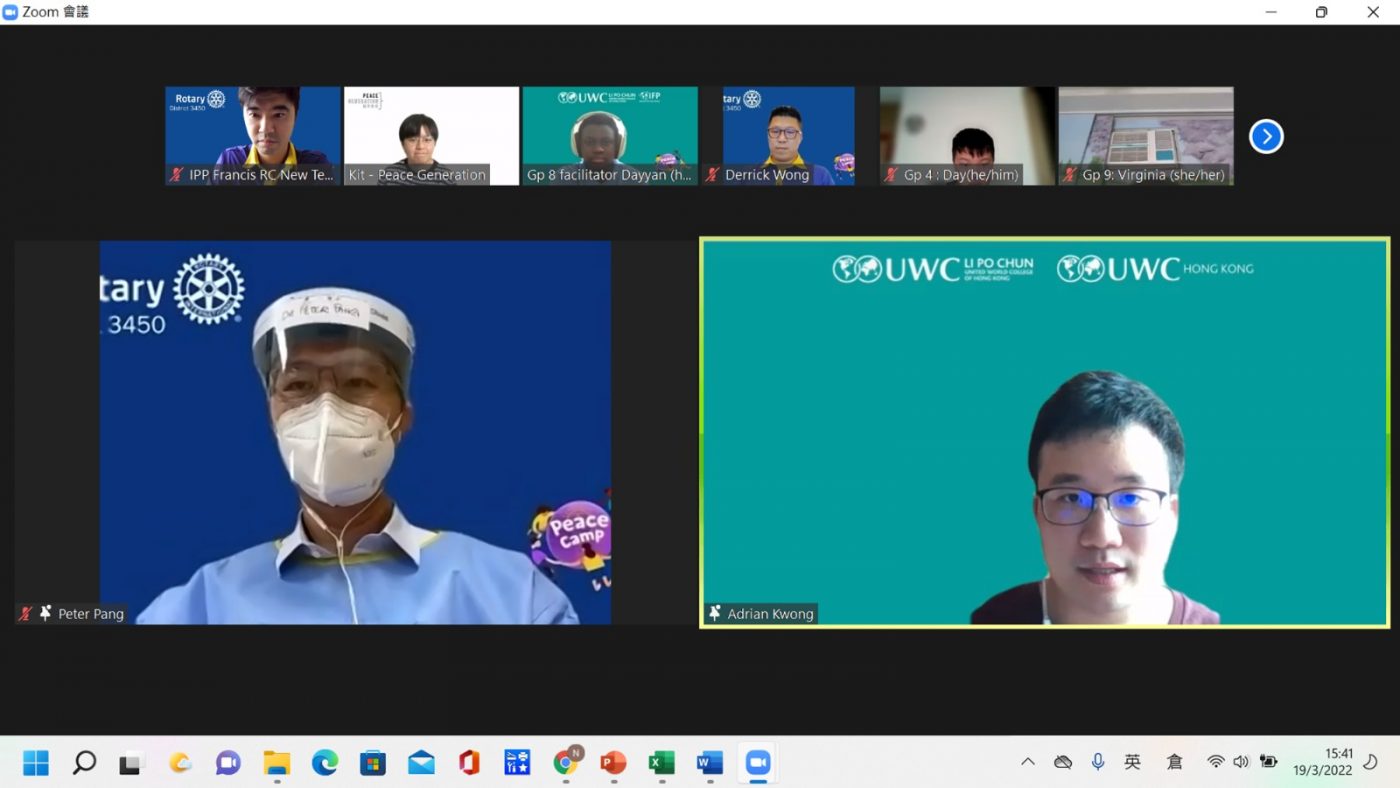This screenshot has width=1400, height=788.
Task: Select Gp 8 facilitator Dayyan thumbnail
Action: click(610, 136)
